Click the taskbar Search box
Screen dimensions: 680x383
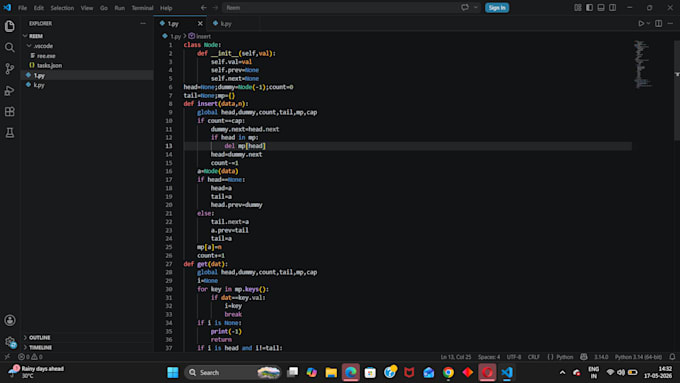[233, 372]
